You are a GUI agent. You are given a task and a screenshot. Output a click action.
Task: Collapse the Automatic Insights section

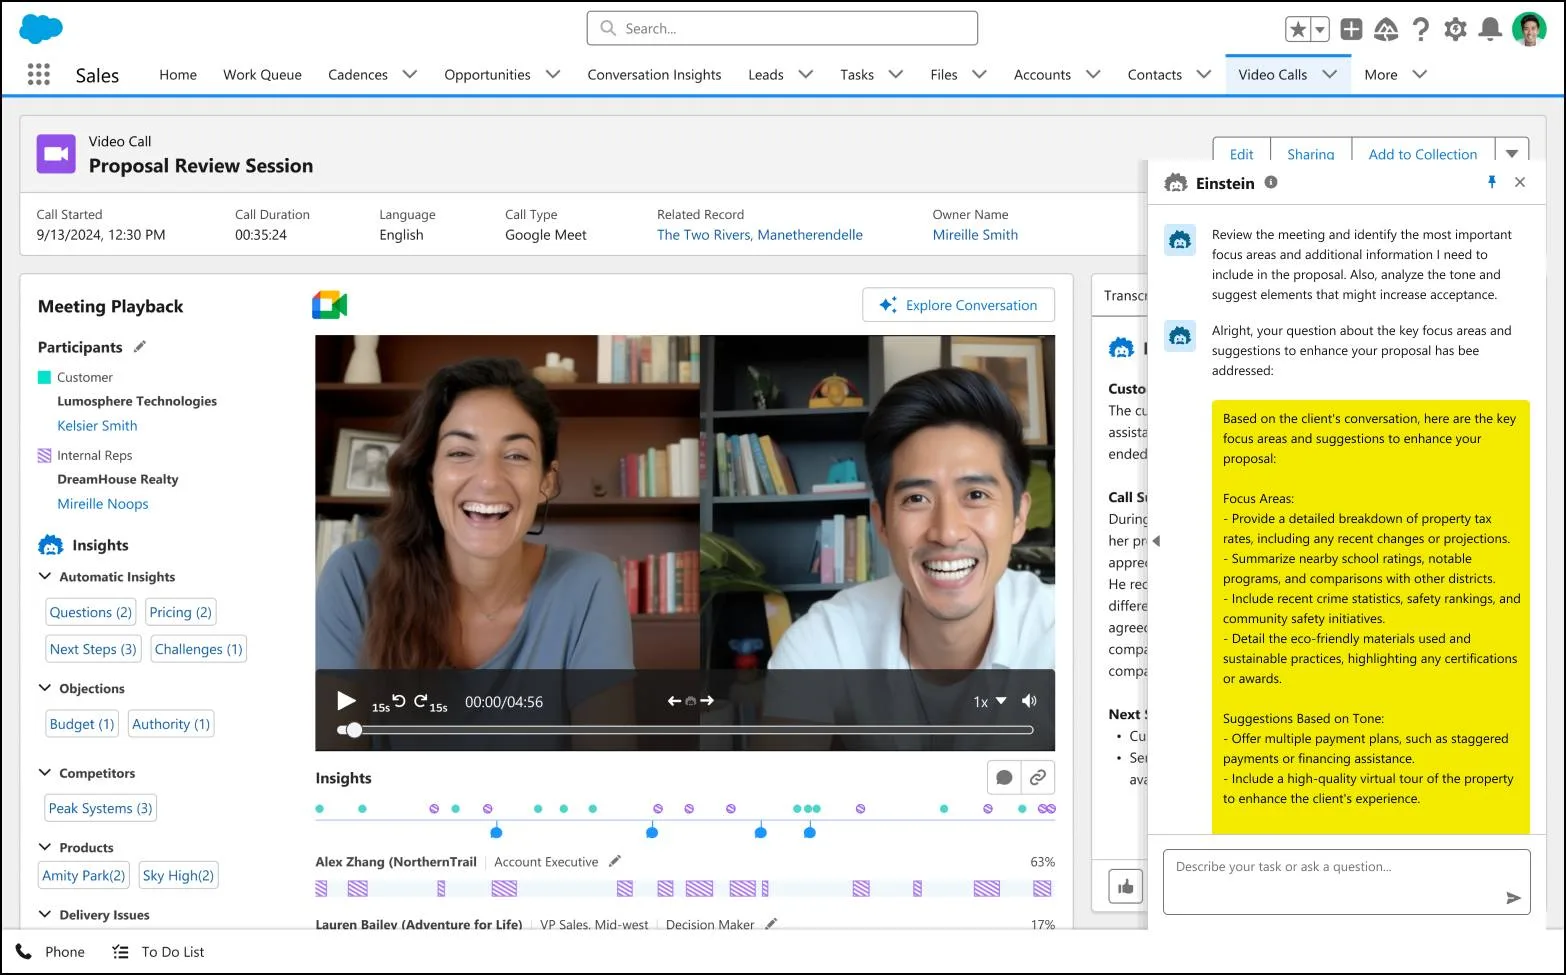click(45, 576)
